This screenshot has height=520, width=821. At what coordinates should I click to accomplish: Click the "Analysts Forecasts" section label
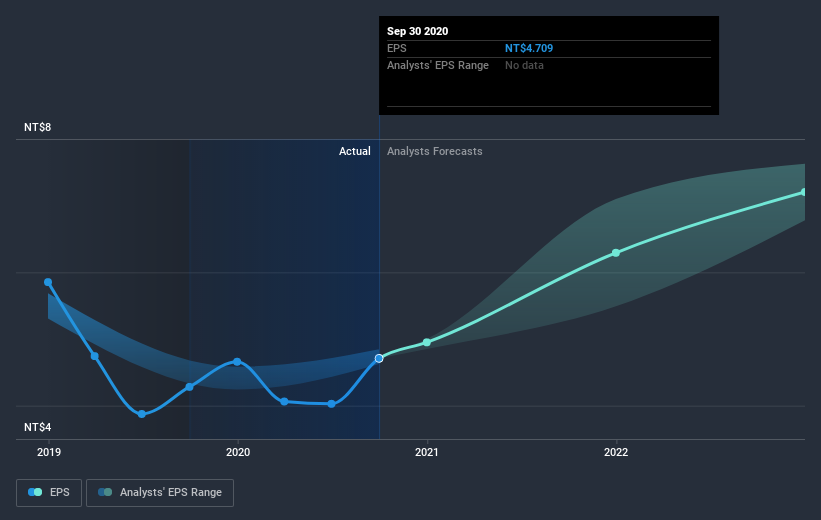pos(434,151)
